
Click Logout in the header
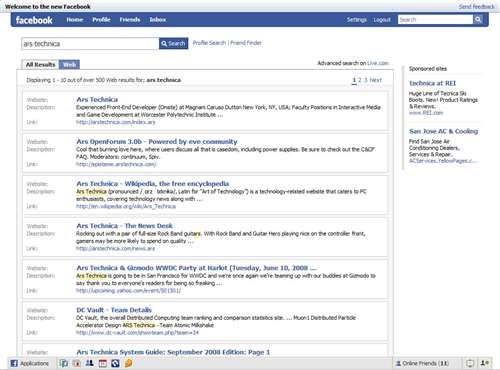382,20
